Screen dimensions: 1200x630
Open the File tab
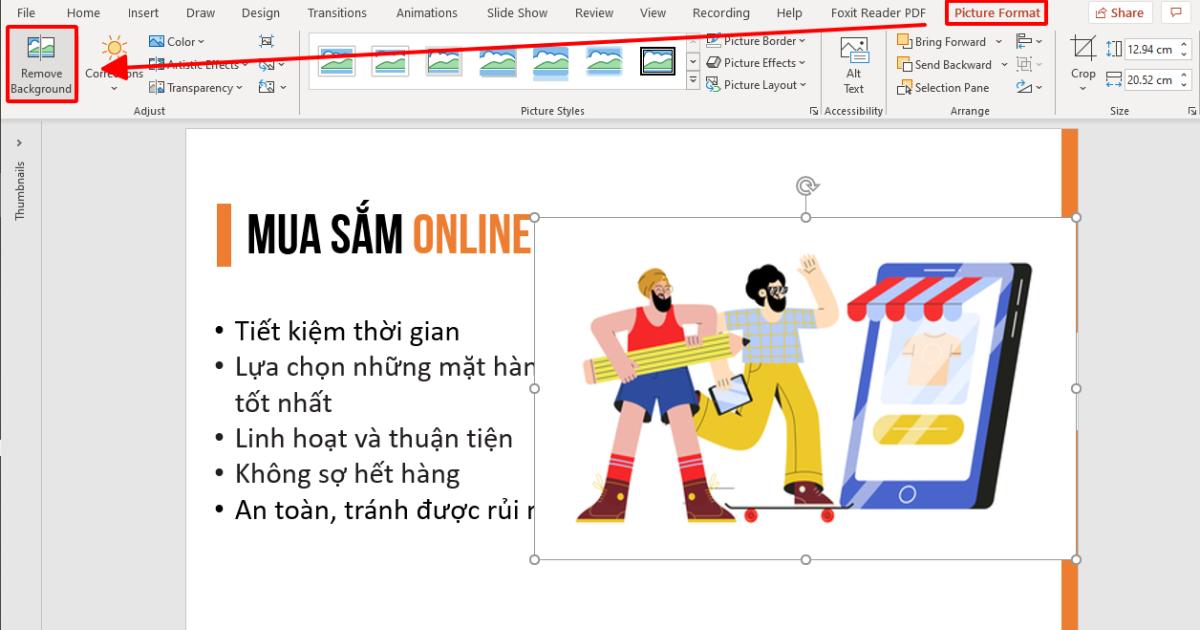pos(26,13)
